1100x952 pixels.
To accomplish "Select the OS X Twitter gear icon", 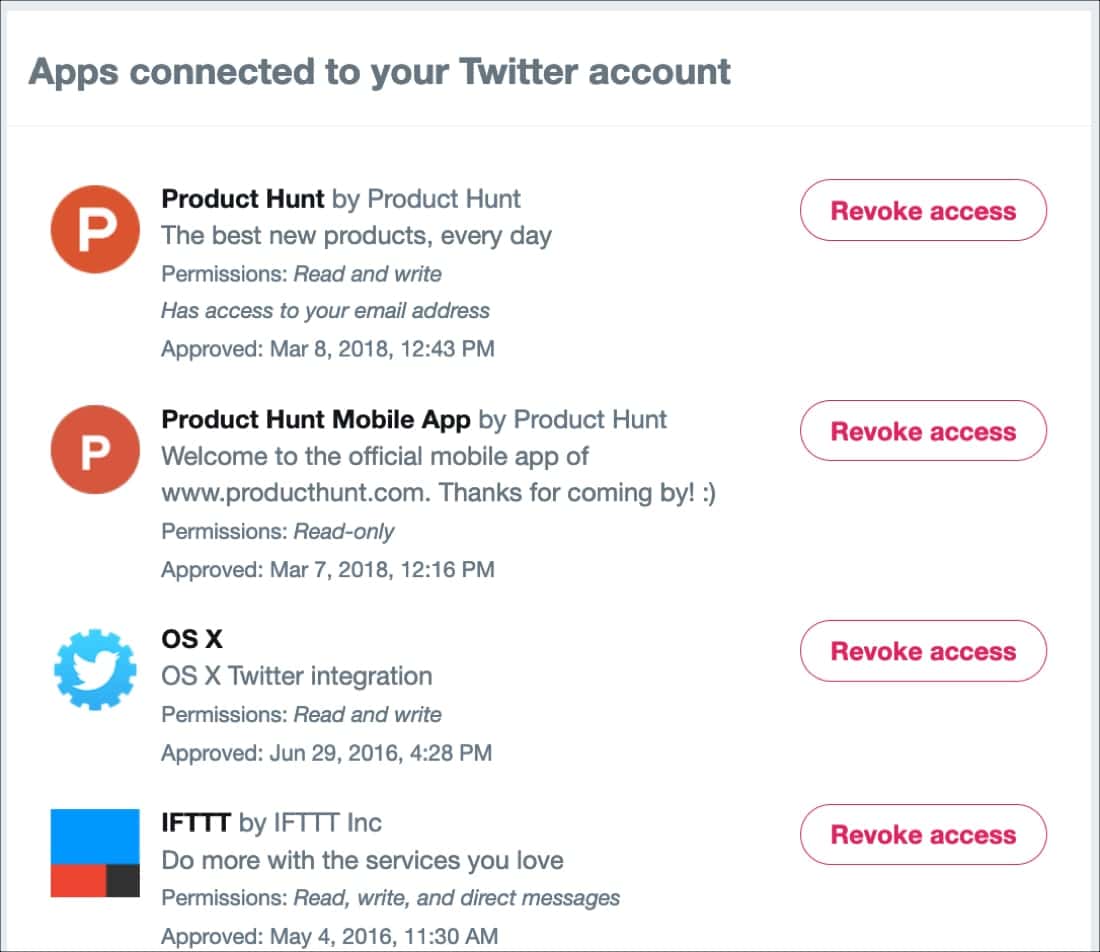I will pyautogui.click(x=95, y=669).
